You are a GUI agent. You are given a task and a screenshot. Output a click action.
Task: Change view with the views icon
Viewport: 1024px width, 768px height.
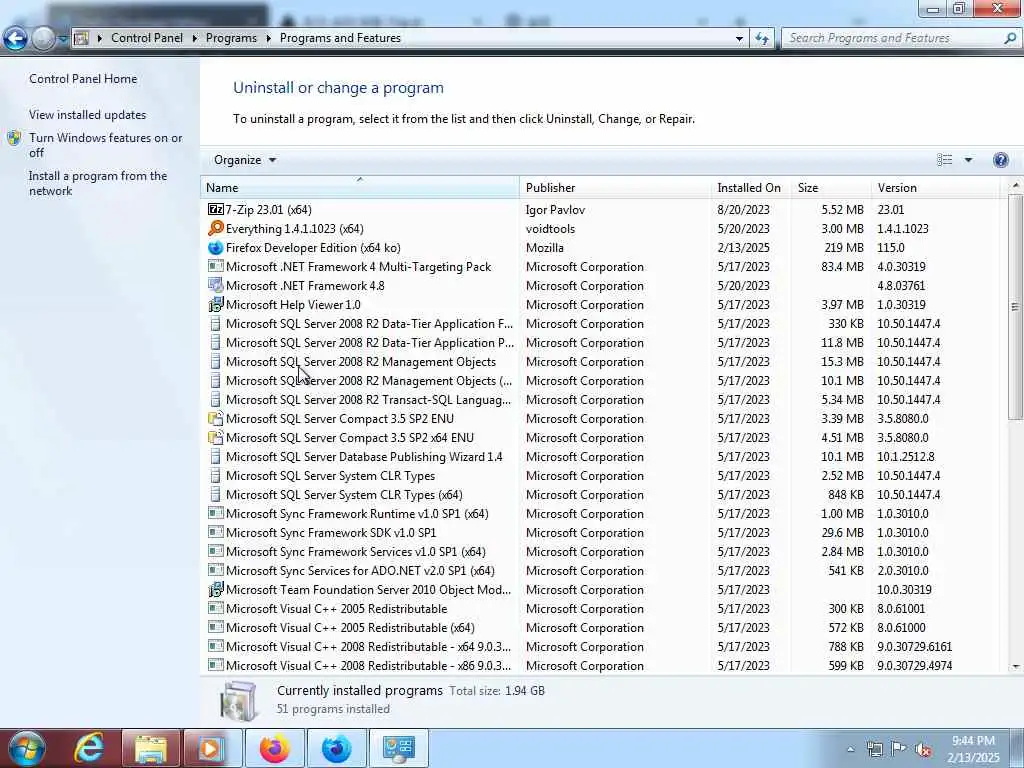click(x=944, y=160)
